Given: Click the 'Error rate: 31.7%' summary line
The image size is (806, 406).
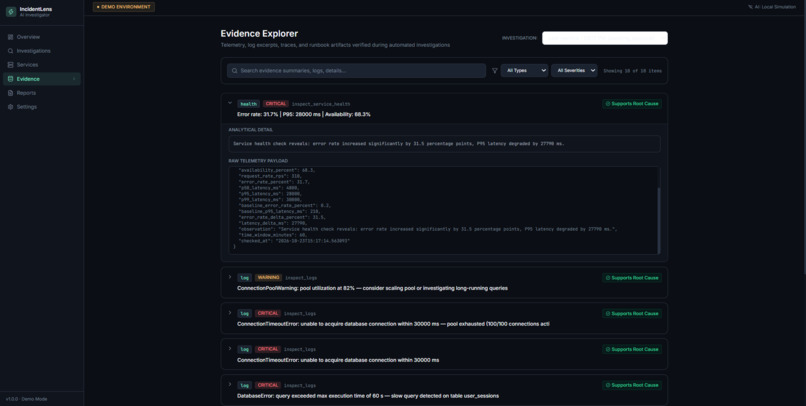Looking at the screenshot, I should pos(304,115).
